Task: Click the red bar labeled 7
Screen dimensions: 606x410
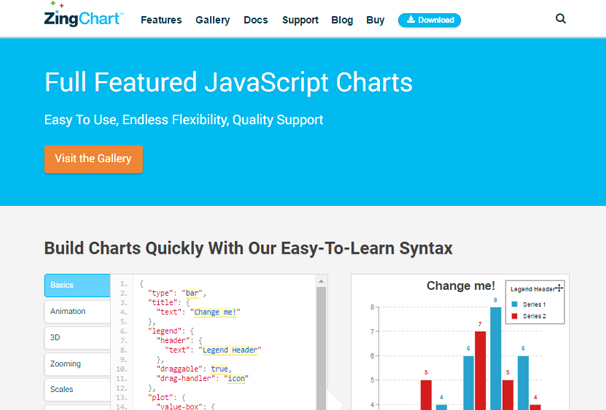Action: pos(480,370)
